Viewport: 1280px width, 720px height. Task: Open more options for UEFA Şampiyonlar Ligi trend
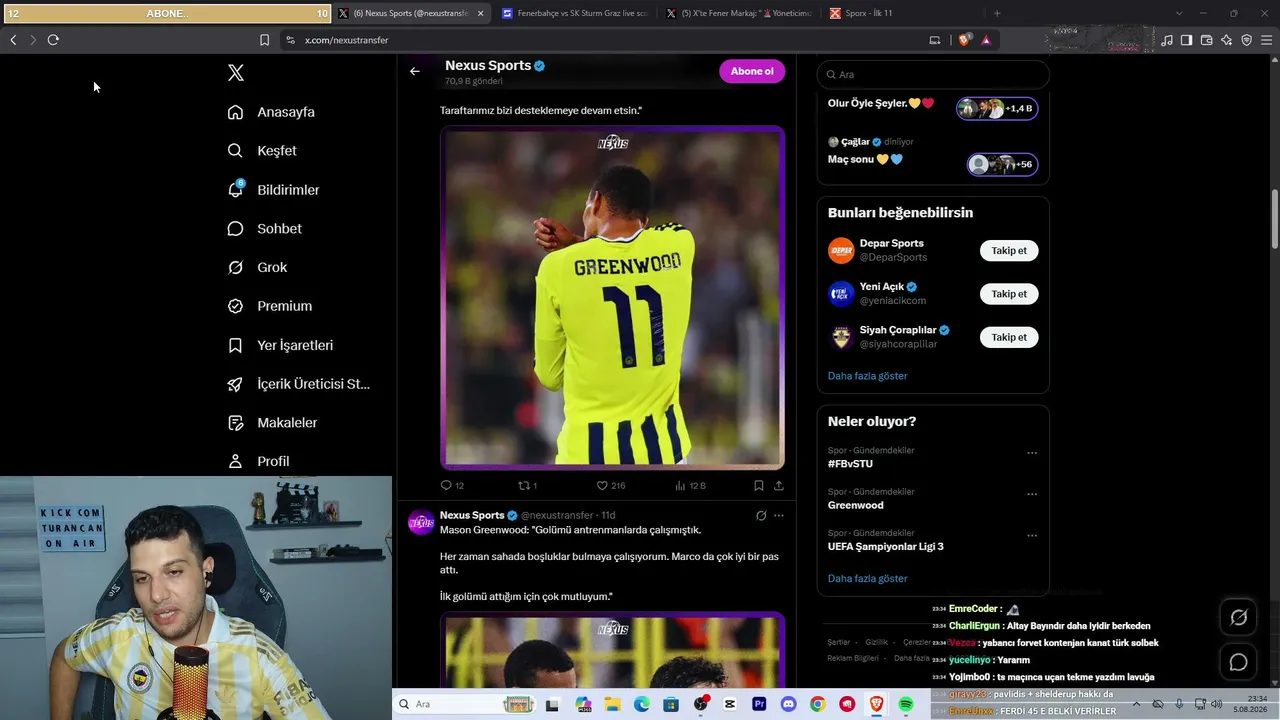[1032, 536]
